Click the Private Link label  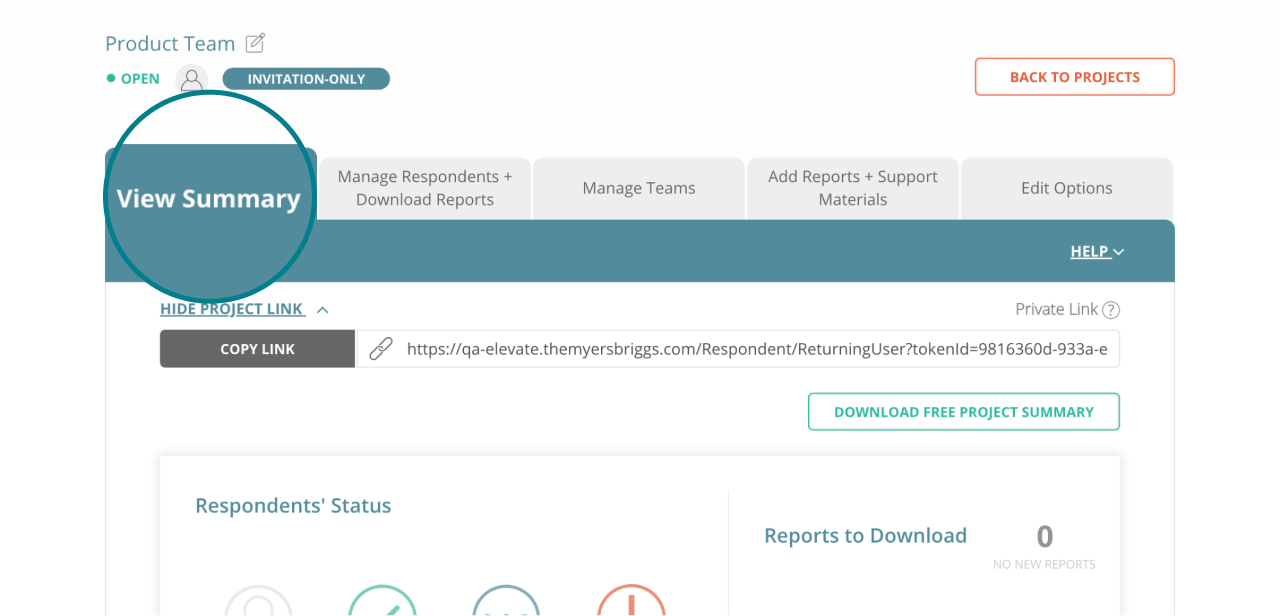coord(1056,310)
